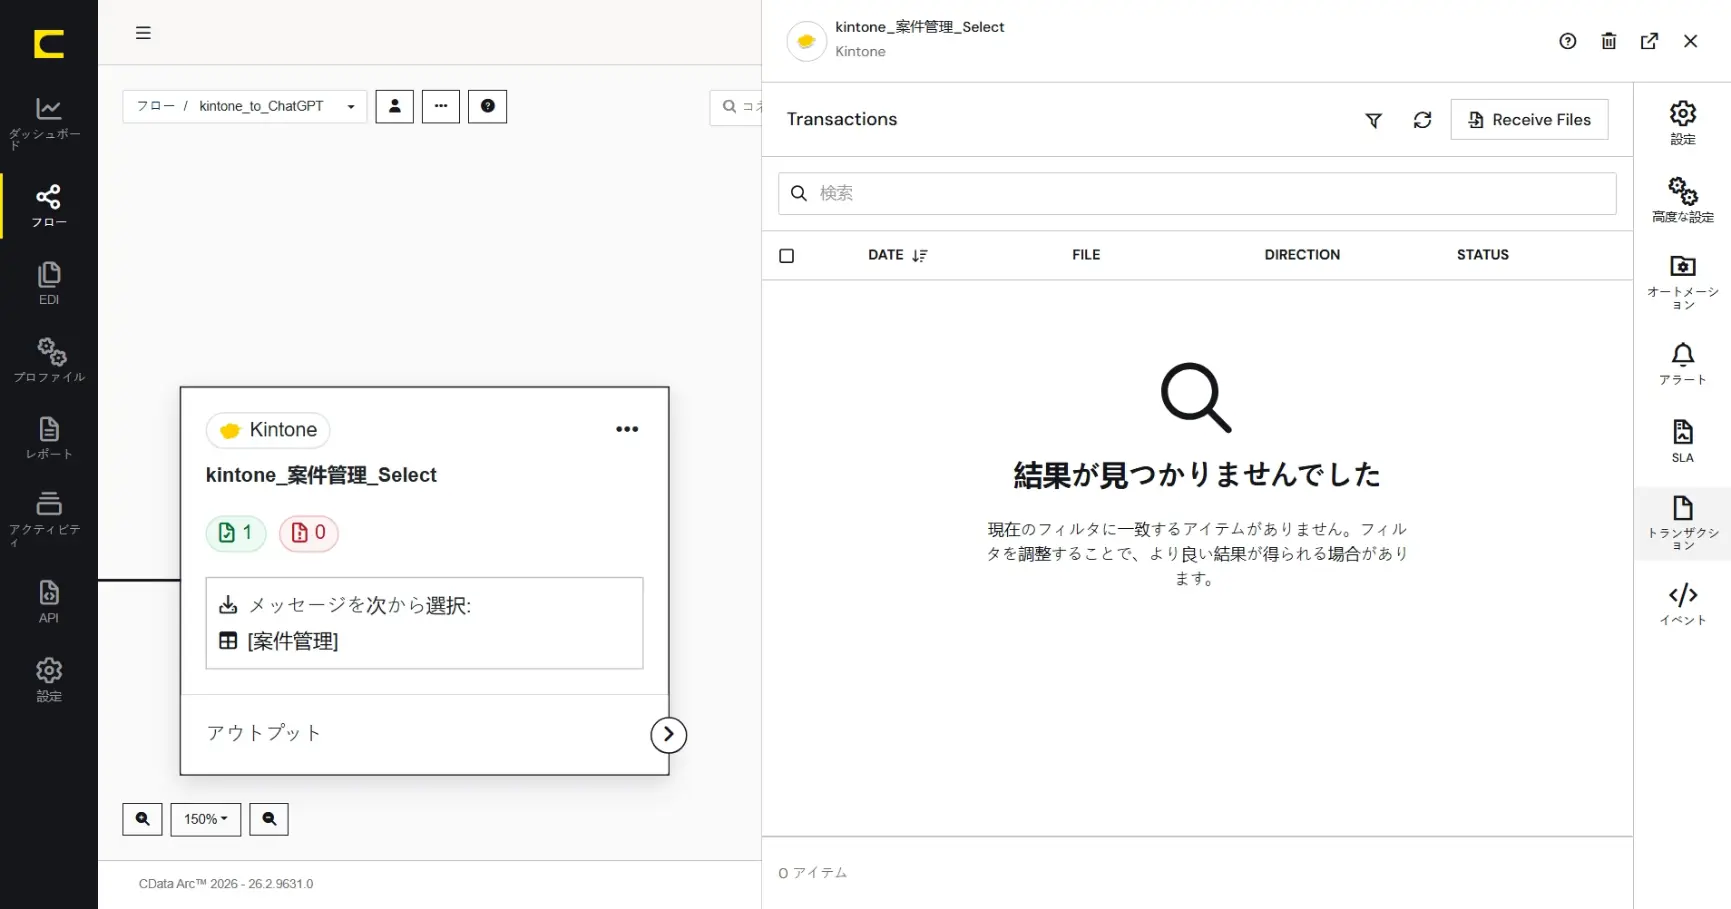Screen dimensions: 1731x909
Task: Switch to the 高度な設定 tab
Action: (1683, 200)
